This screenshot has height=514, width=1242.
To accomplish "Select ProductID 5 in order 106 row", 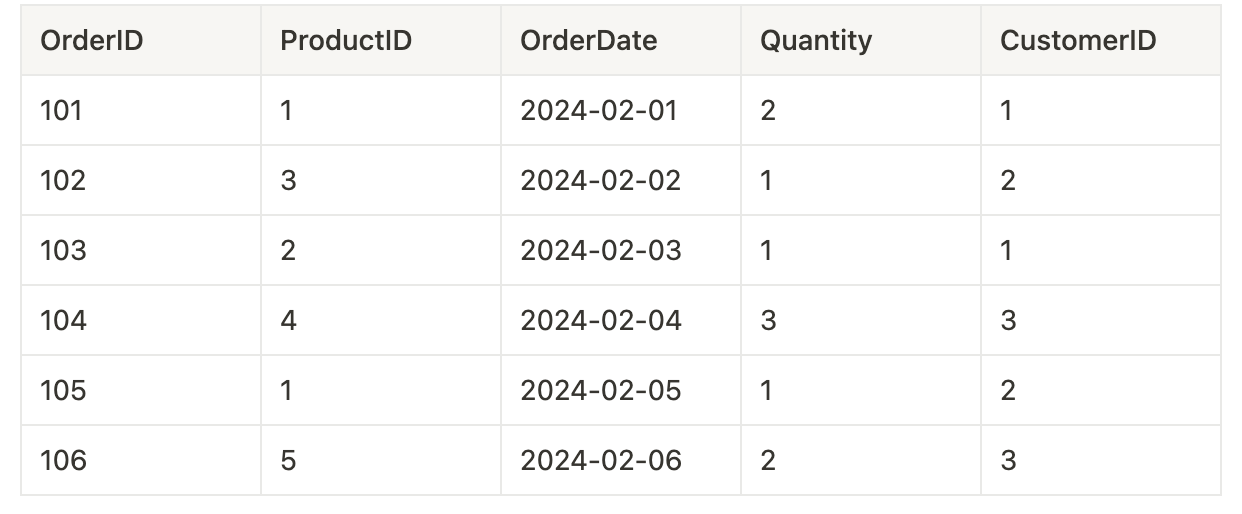I will coord(381,460).
